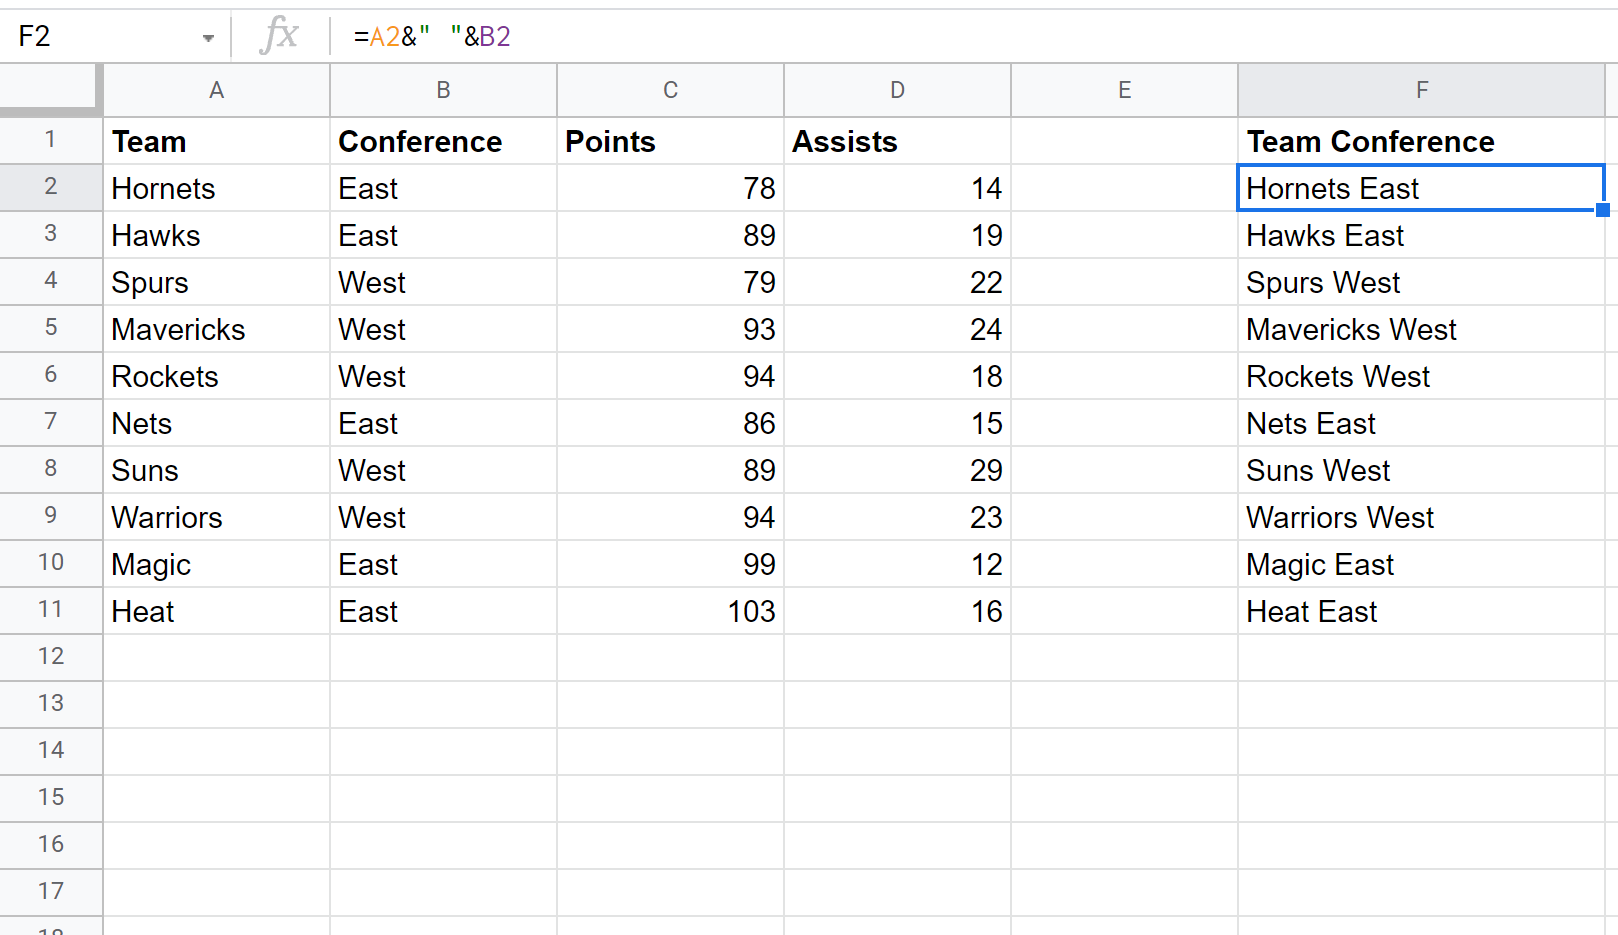Screen dimensions: 1618x935
Task: Select row 11 header
Action: point(51,610)
